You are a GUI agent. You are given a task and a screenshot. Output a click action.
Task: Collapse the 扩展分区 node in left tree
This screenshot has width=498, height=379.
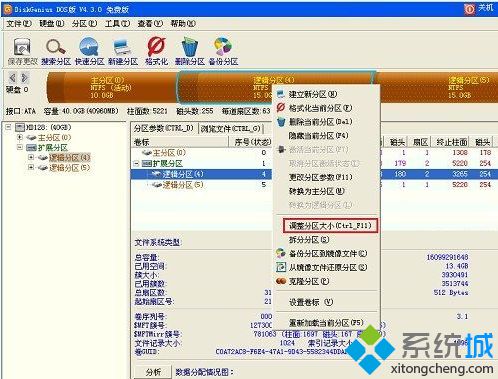(20, 147)
